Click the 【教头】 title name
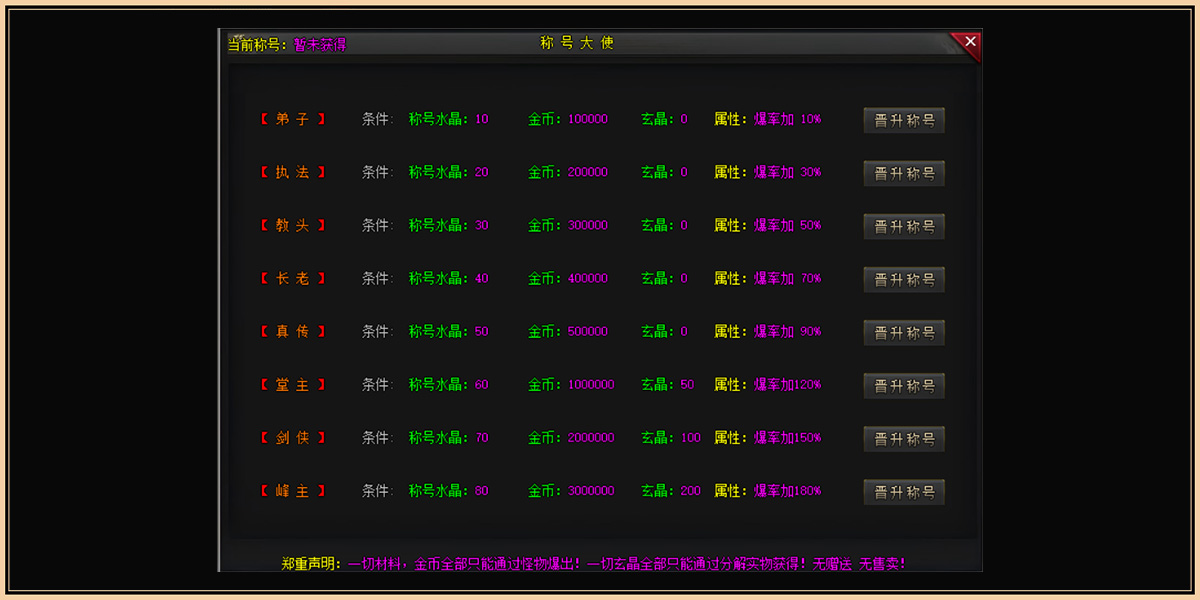Image resolution: width=1200 pixels, height=600 pixels. tap(293, 225)
